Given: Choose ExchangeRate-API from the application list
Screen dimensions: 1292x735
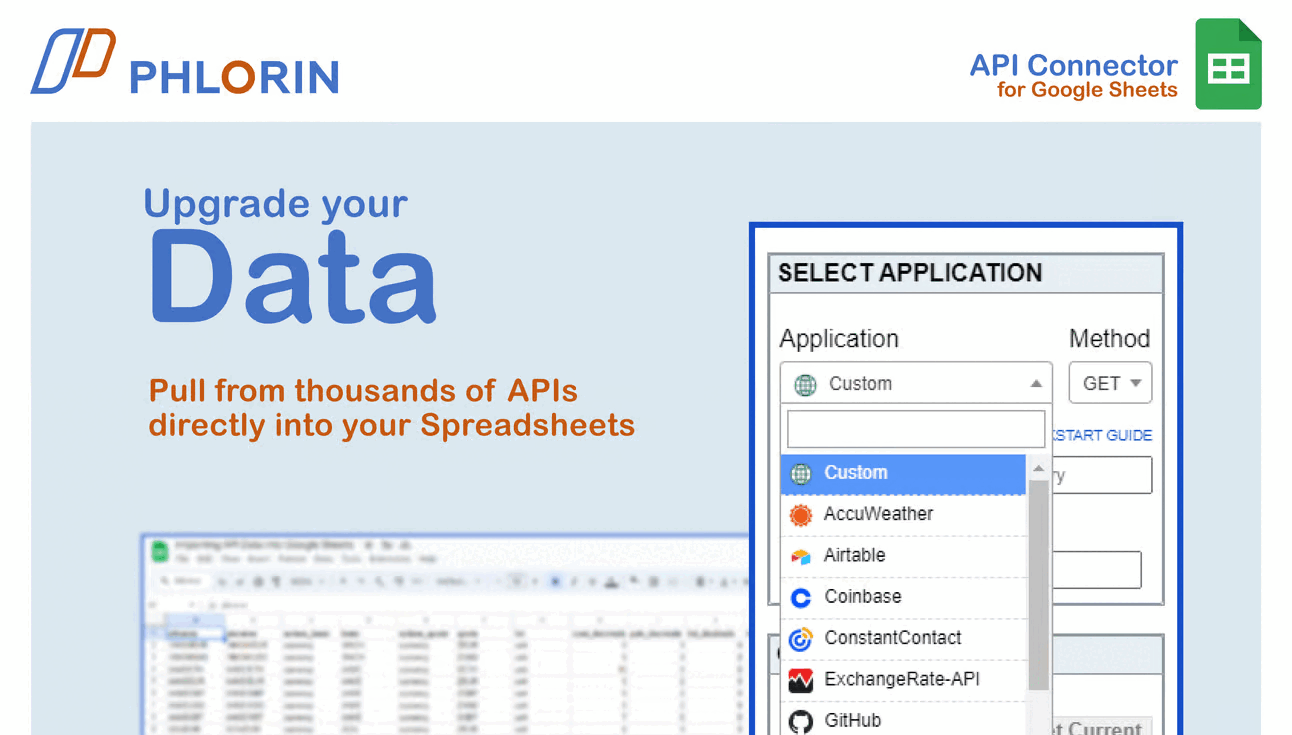Looking at the screenshot, I should point(903,680).
